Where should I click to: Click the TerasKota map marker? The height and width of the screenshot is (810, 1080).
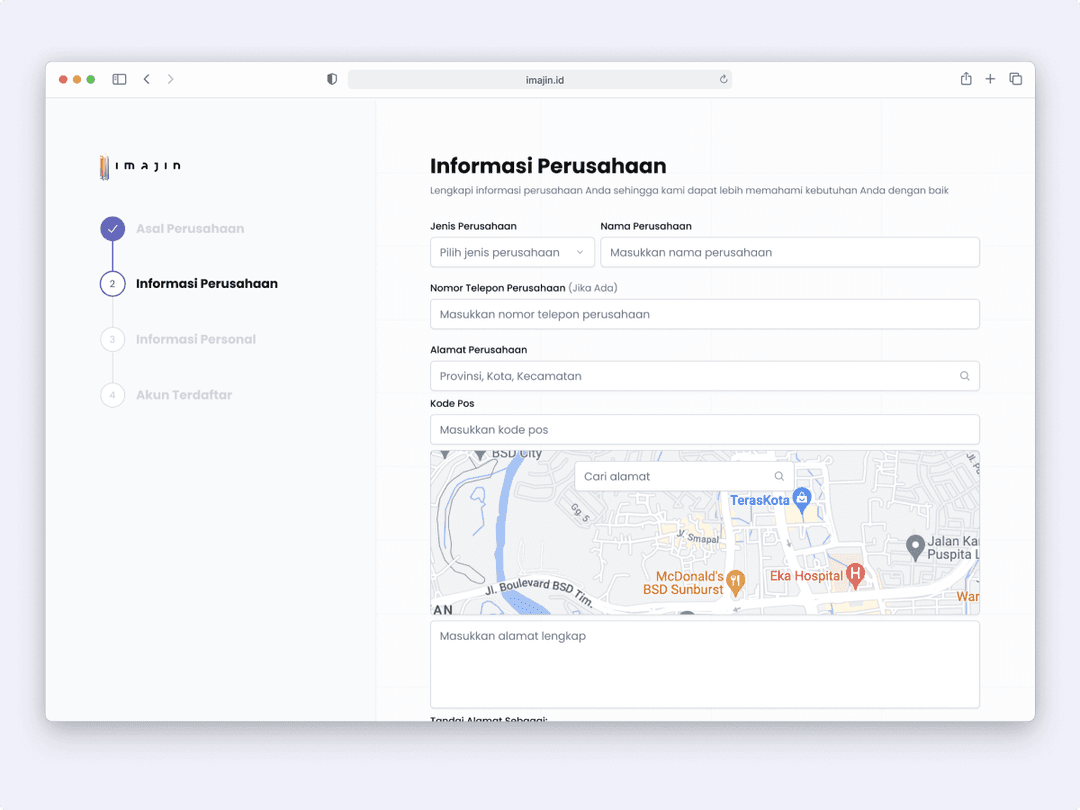[x=801, y=498]
